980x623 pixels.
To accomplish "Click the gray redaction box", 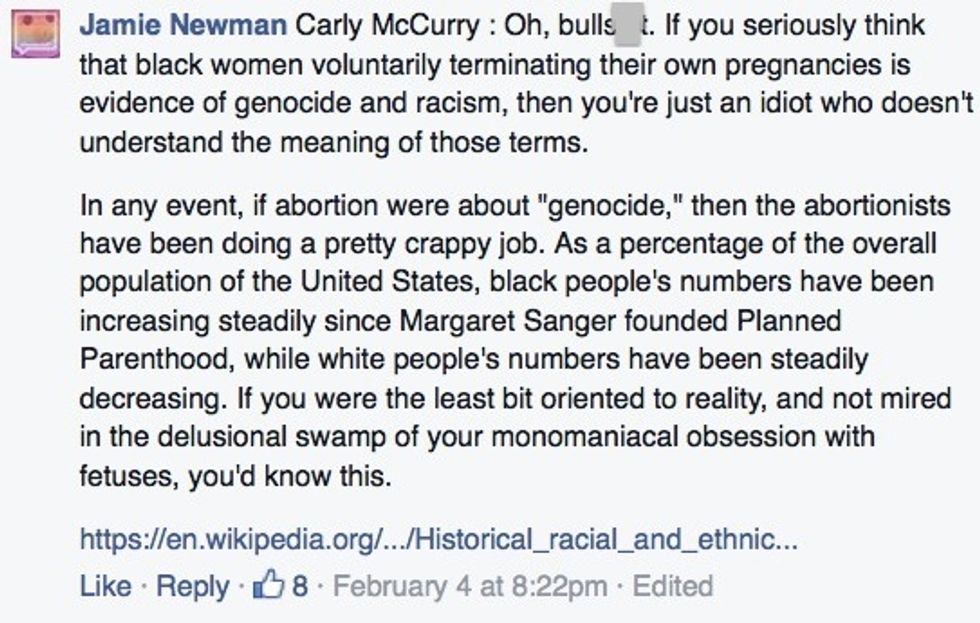I will [626, 25].
